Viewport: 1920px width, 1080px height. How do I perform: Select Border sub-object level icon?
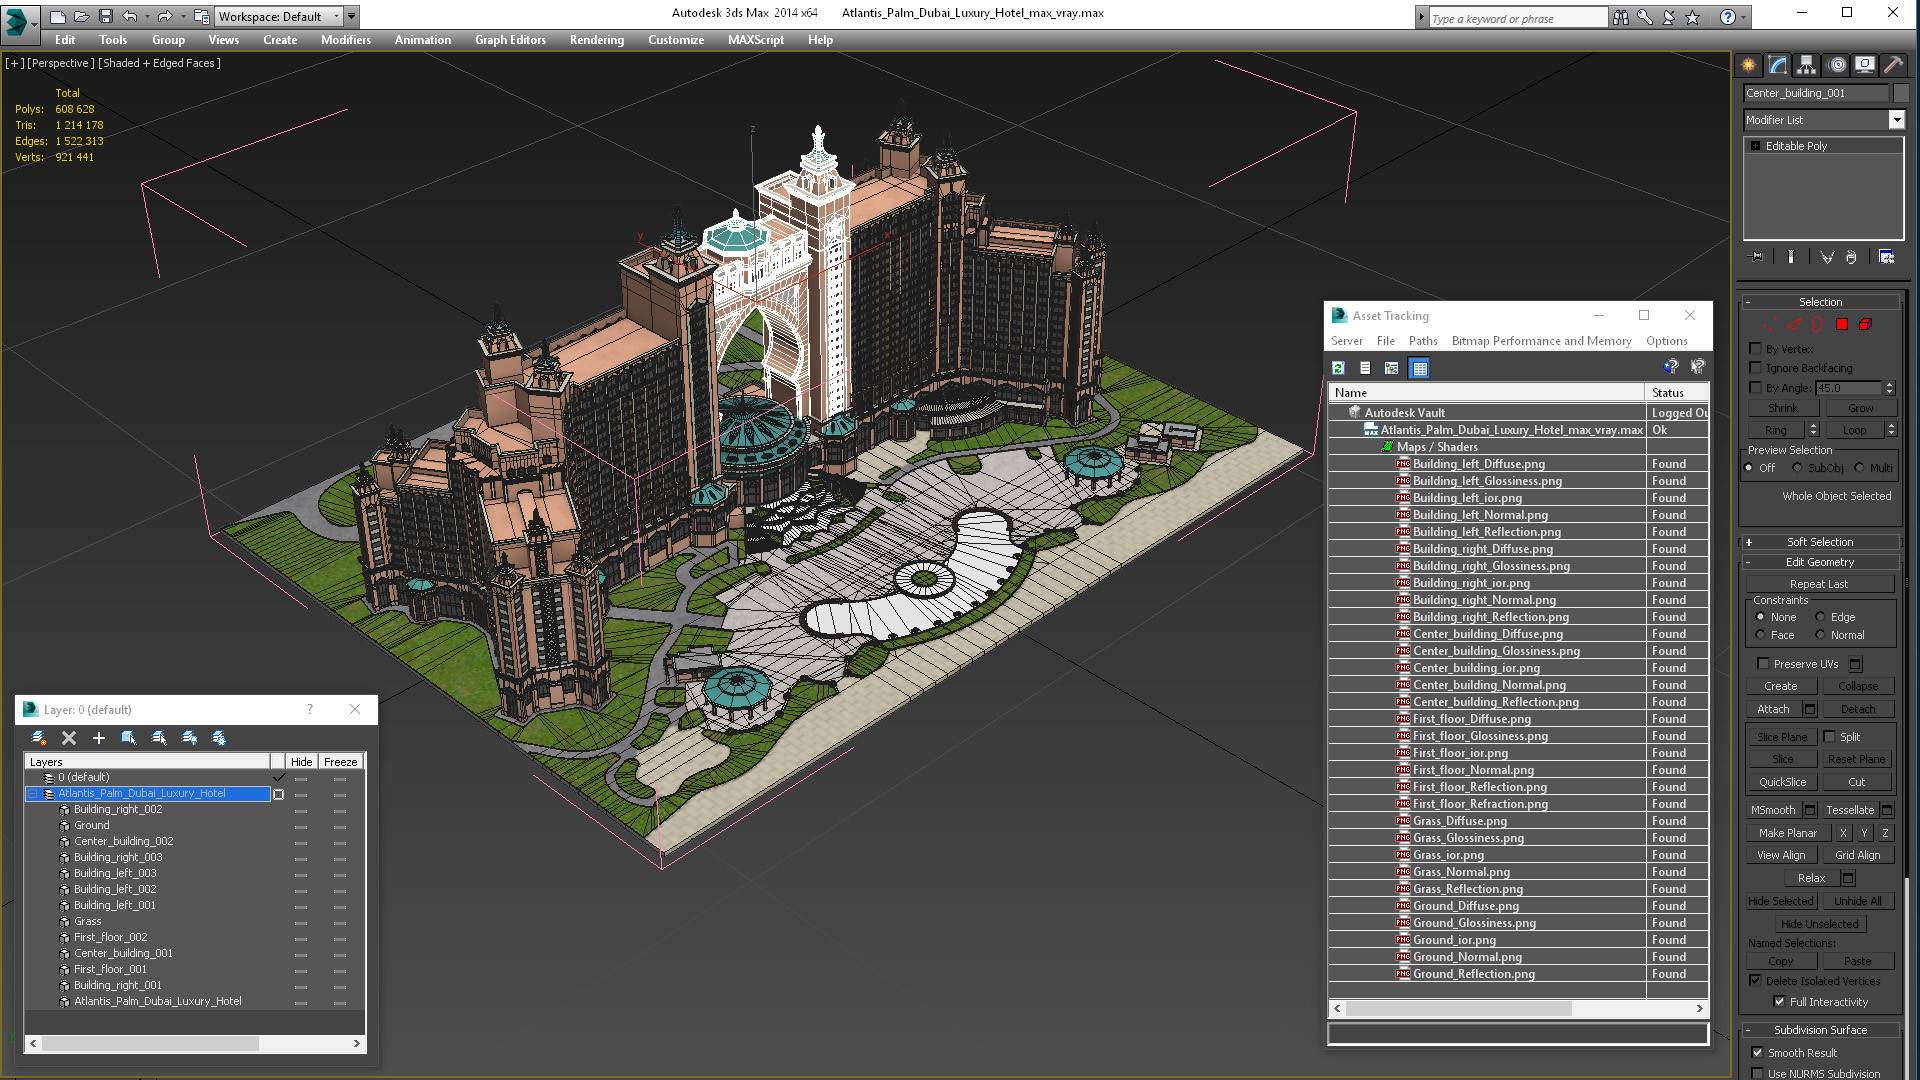(x=1817, y=324)
